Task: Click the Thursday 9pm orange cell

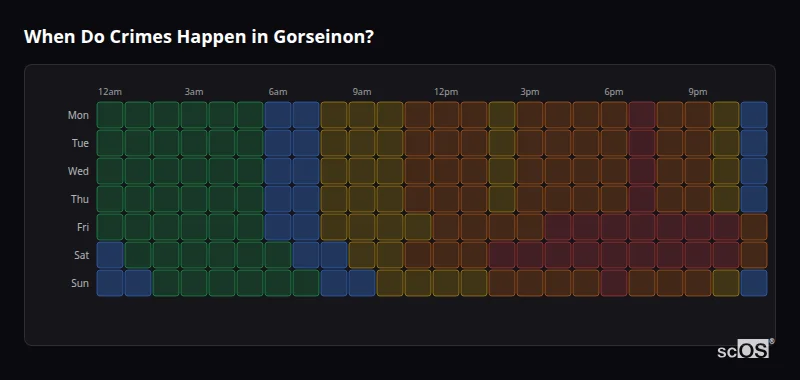Action: [697, 199]
